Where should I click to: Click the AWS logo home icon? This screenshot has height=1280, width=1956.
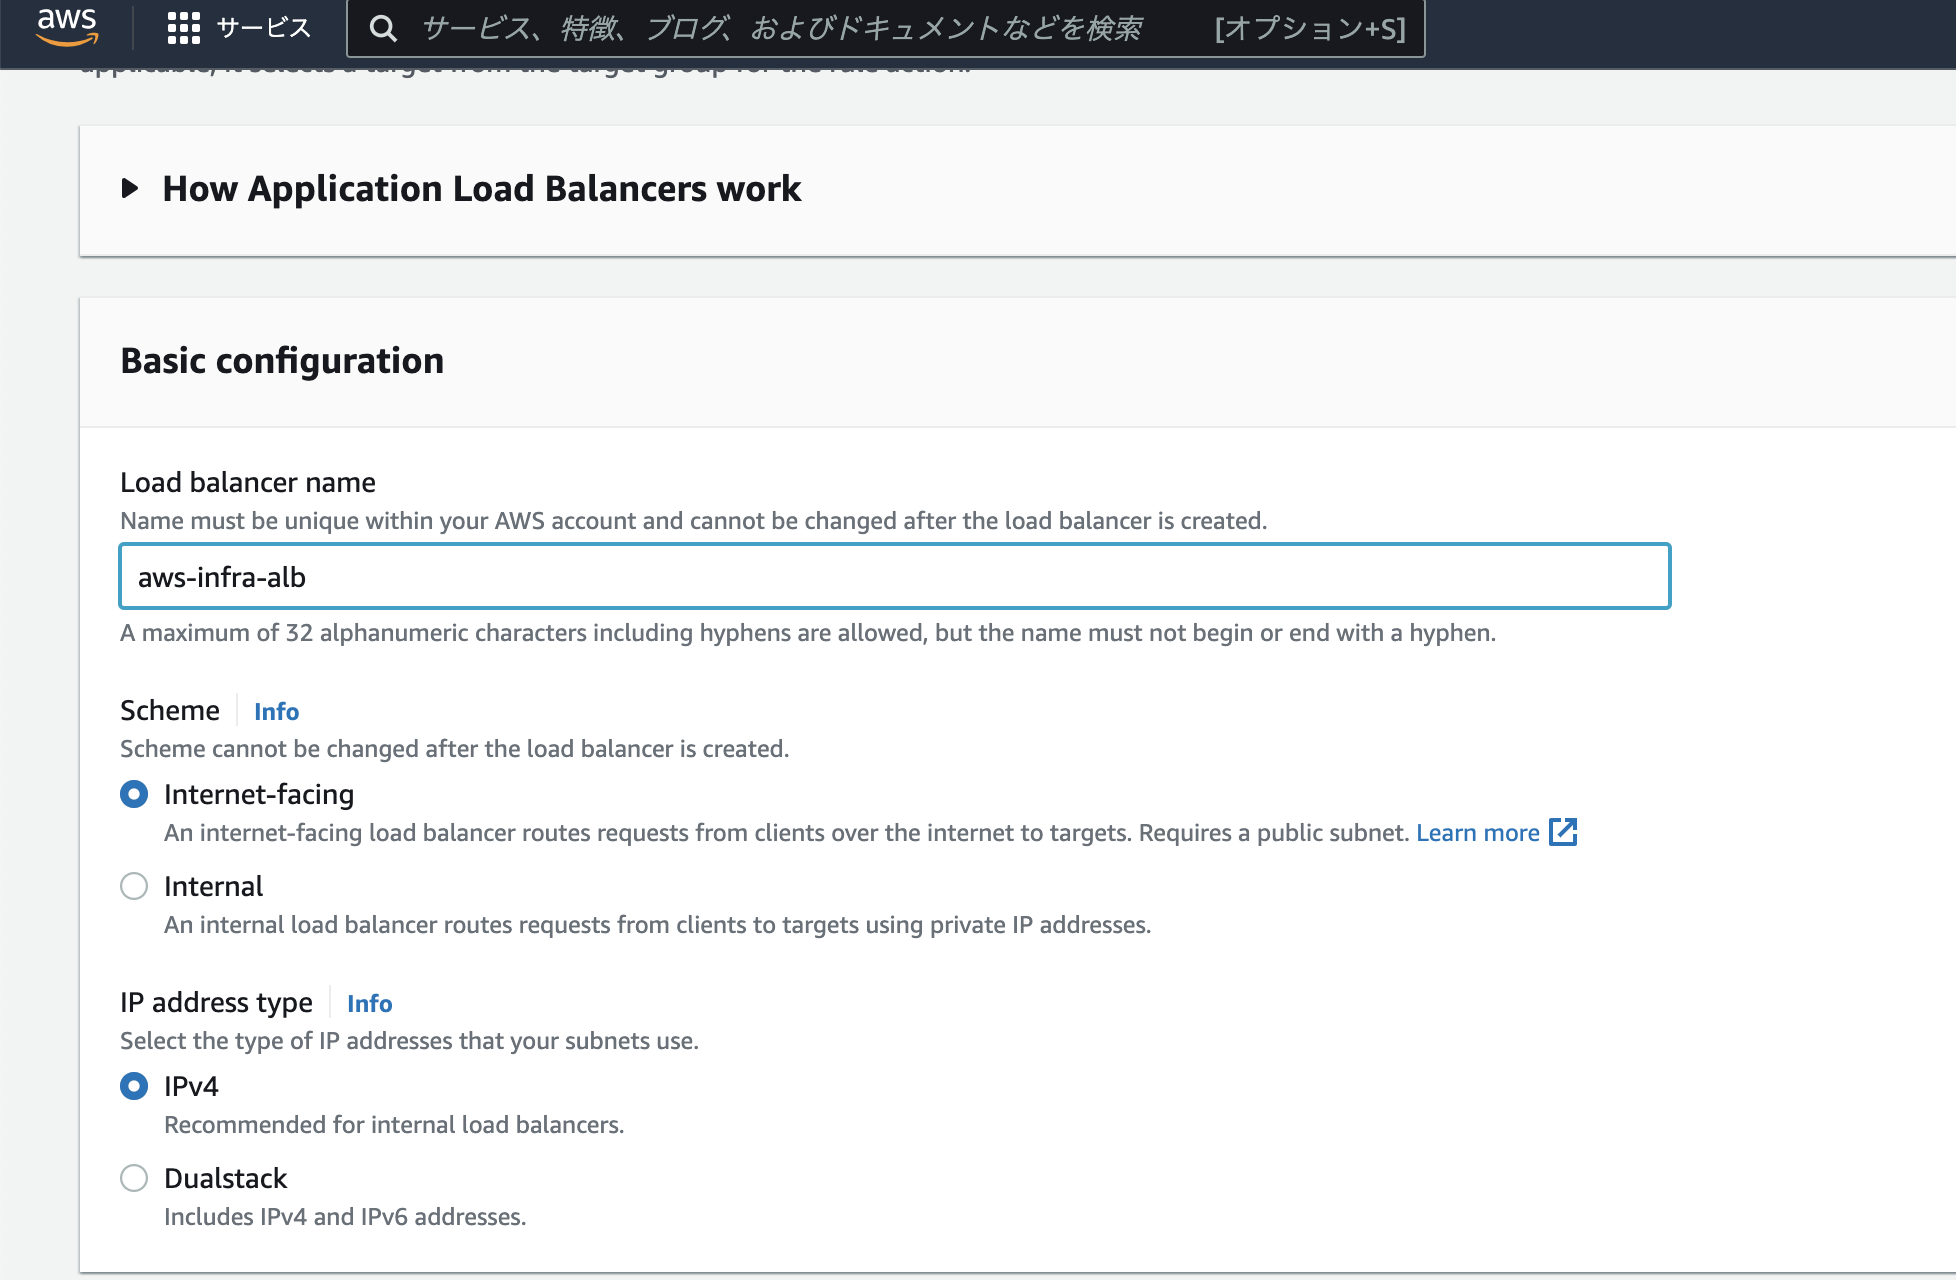point(67,26)
